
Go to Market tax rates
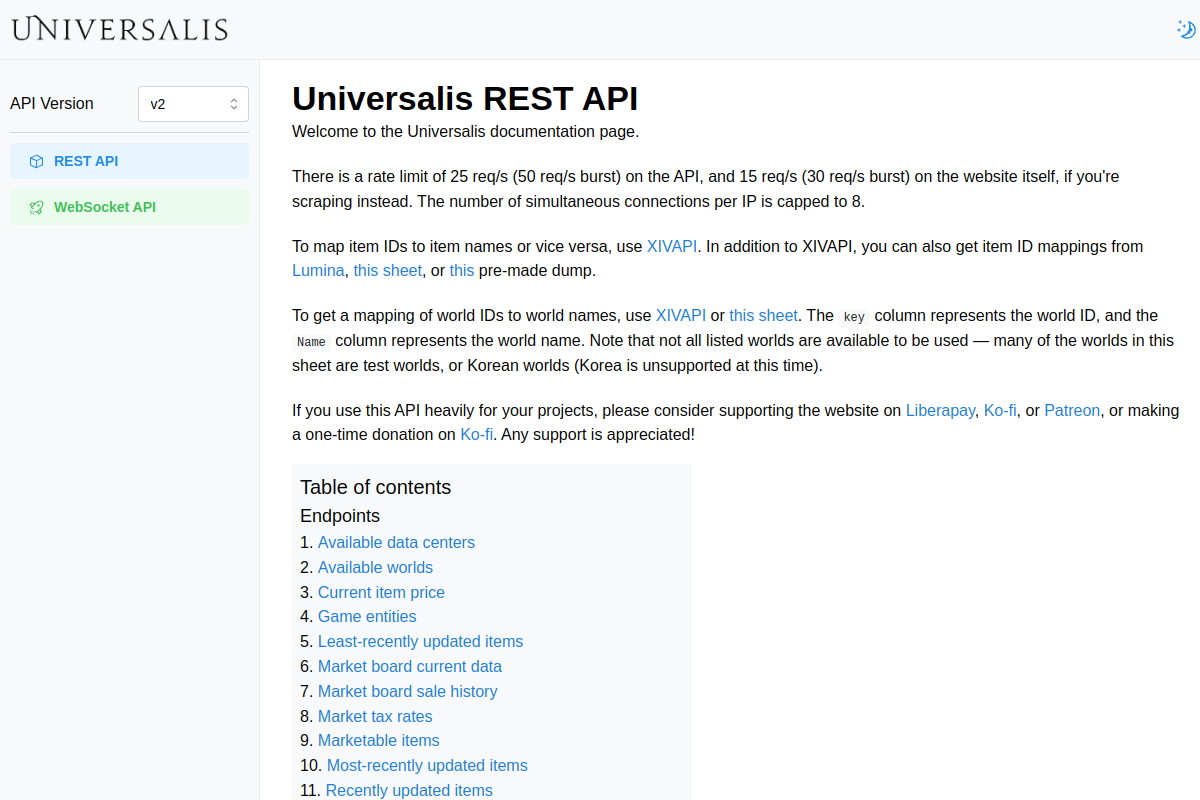[x=375, y=716]
